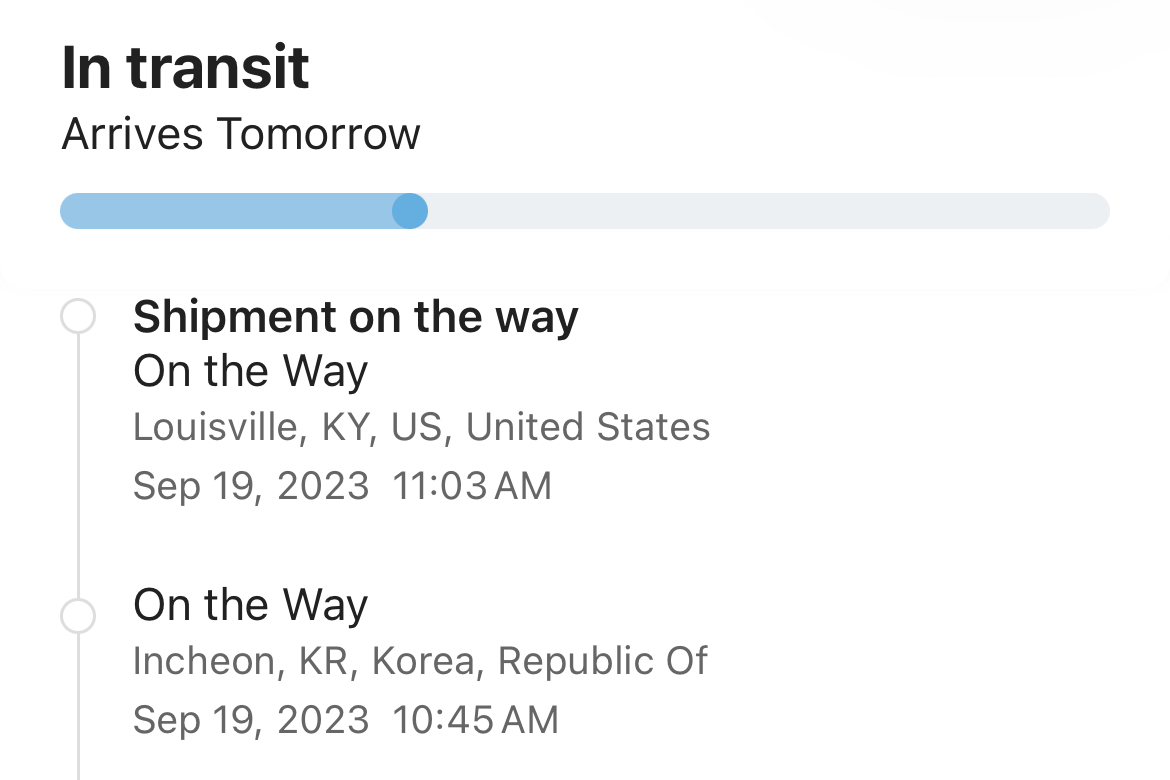Click the 10:45 AM timestamp
1170x780 pixels.
(475, 720)
